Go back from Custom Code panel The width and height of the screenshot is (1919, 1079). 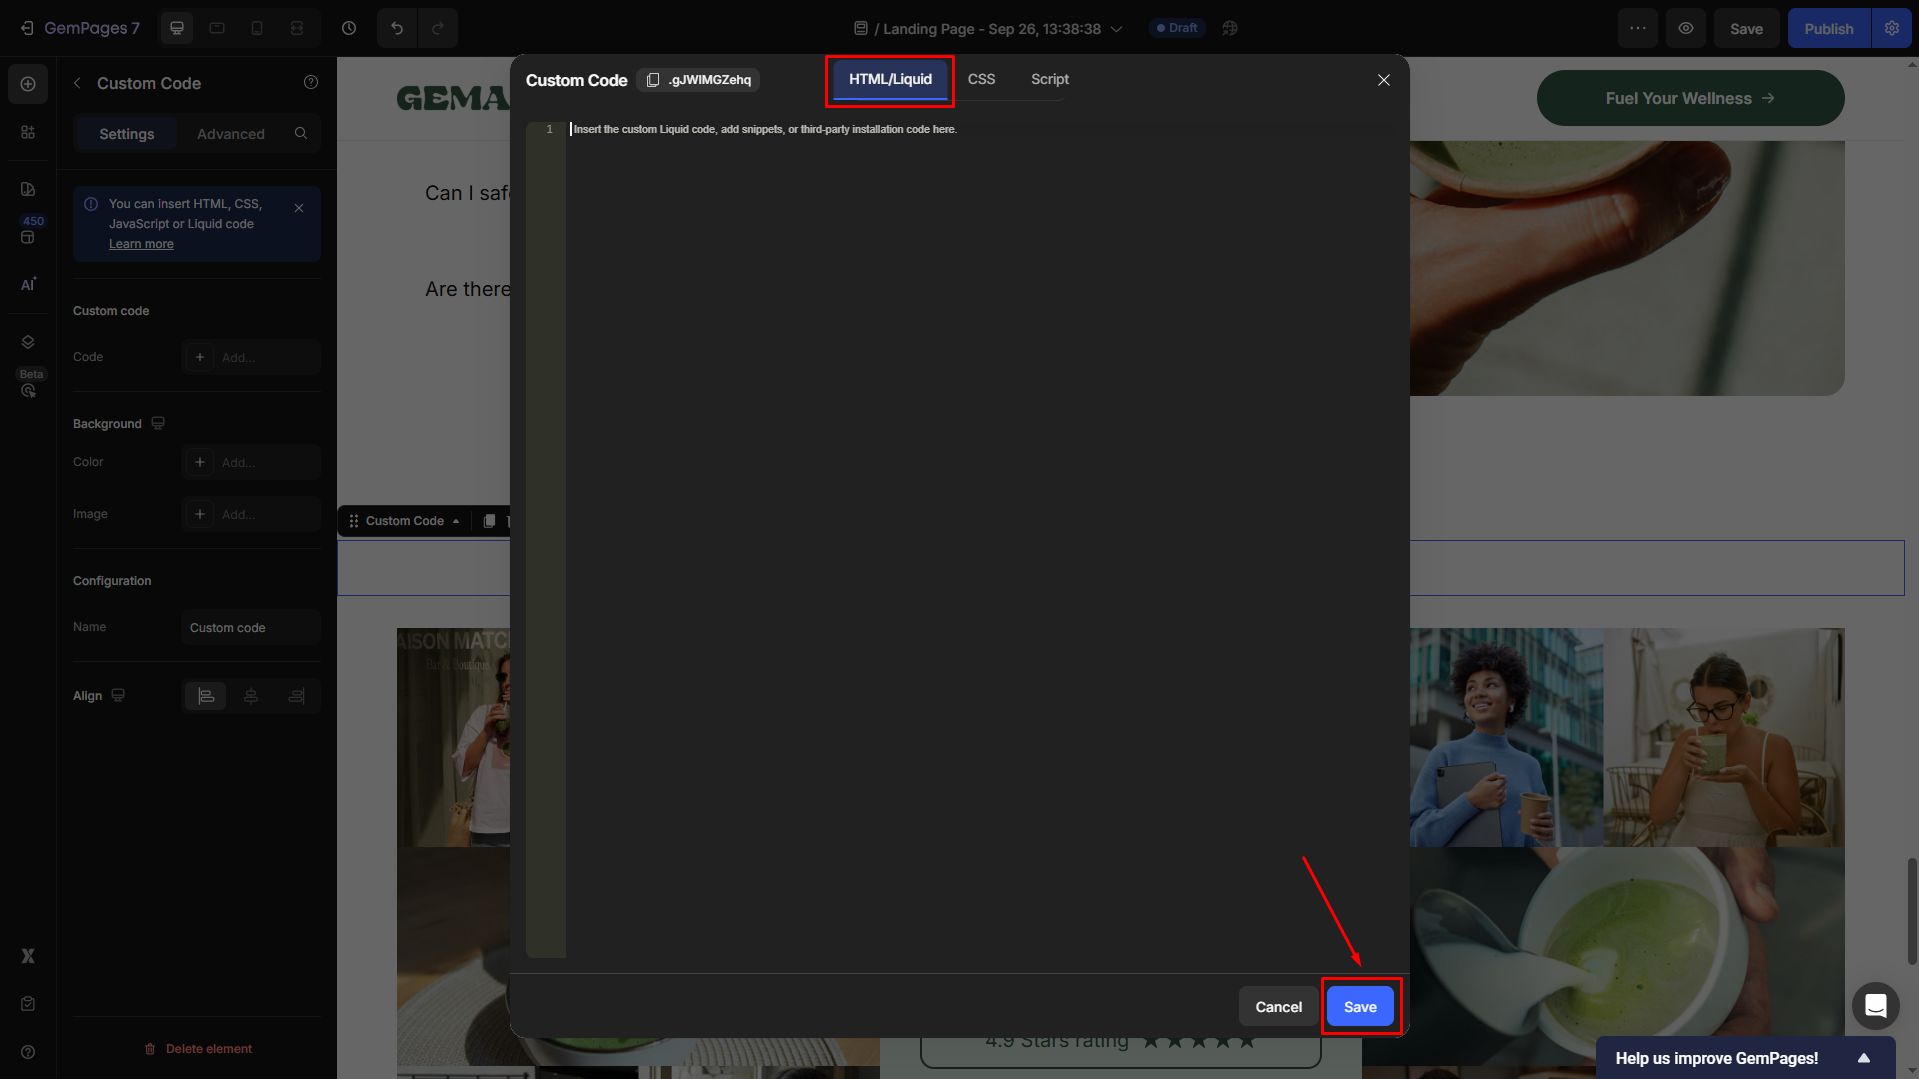coord(77,83)
